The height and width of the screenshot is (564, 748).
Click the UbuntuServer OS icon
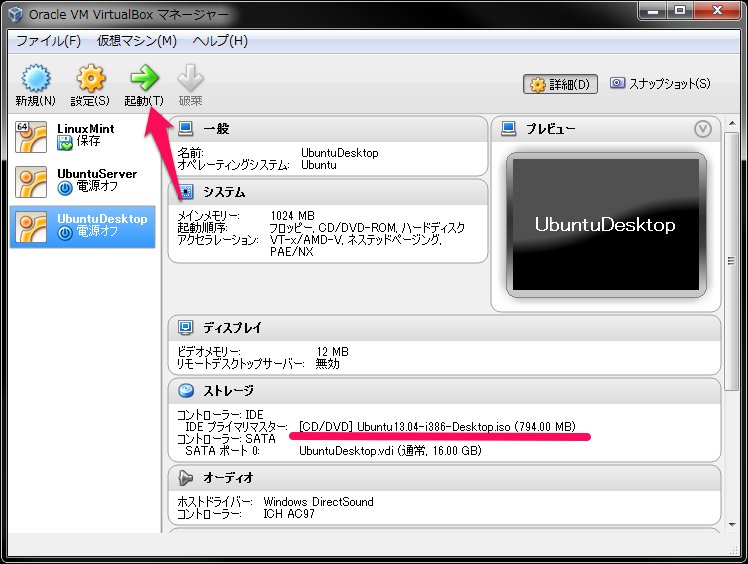click(x=31, y=182)
